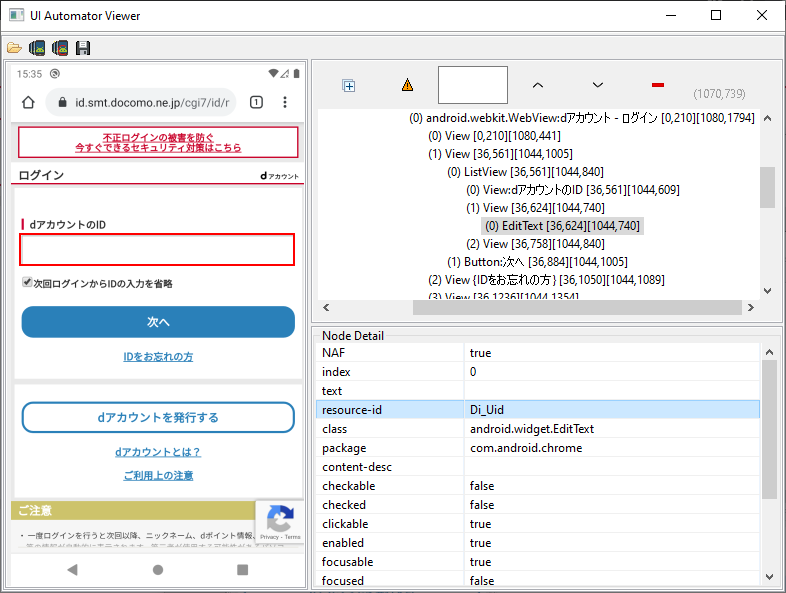
Task: Capture a device screenshot with the first phone icon
Action: [37, 48]
